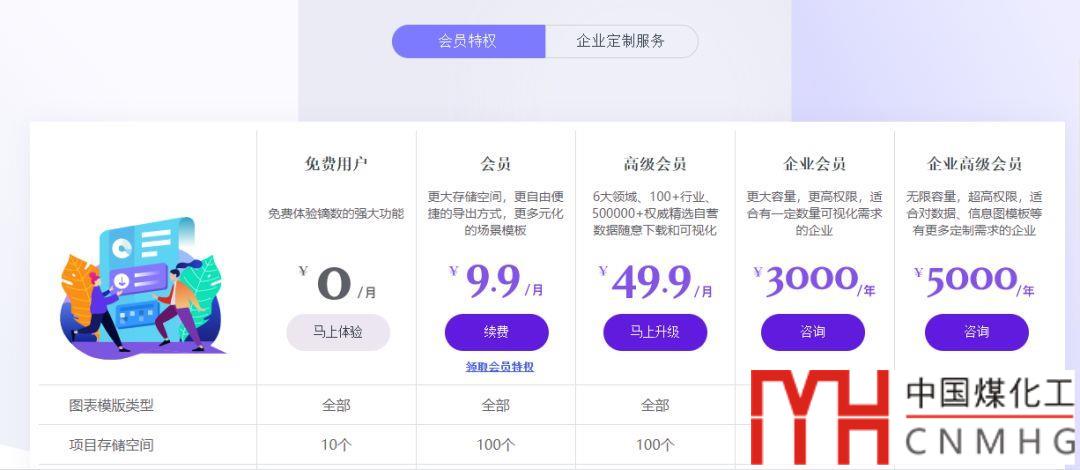Screen dimensions: 1080x470
Task: Select the 高级会员 plan heading
Action: tap(655, 164)
